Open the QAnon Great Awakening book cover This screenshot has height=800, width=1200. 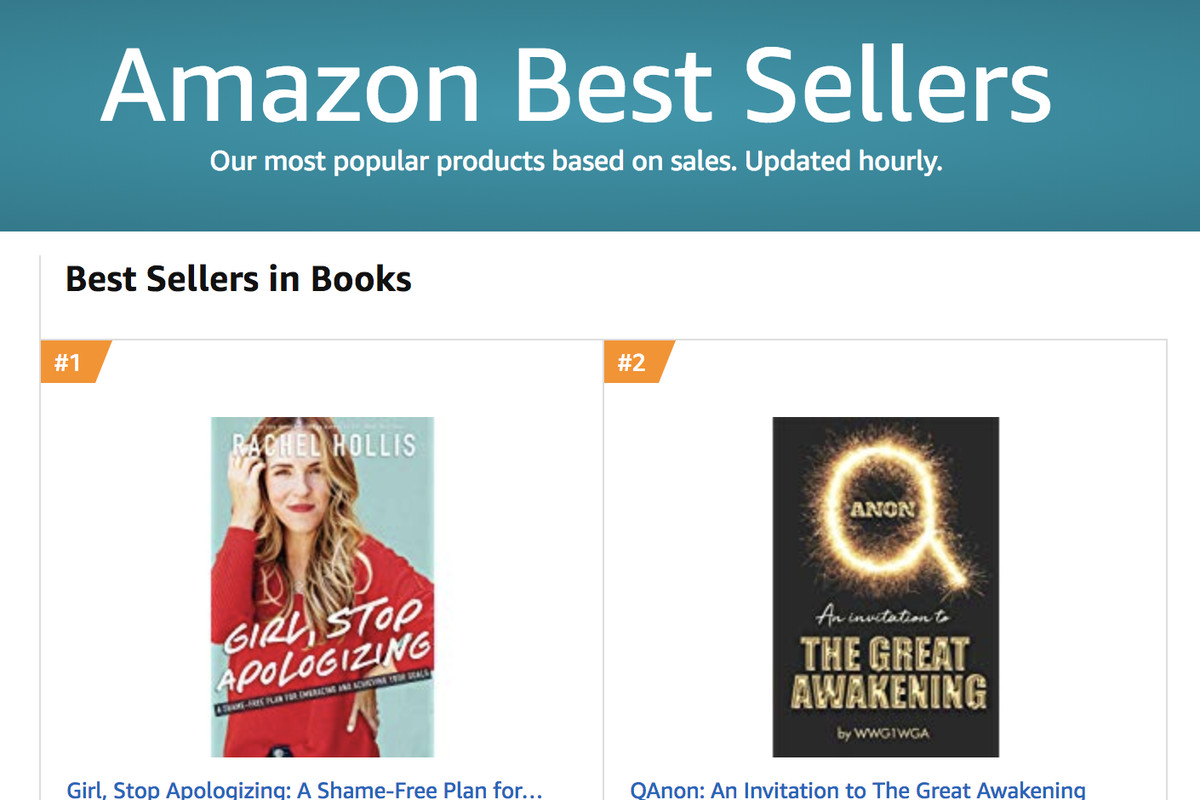point(886,586)
